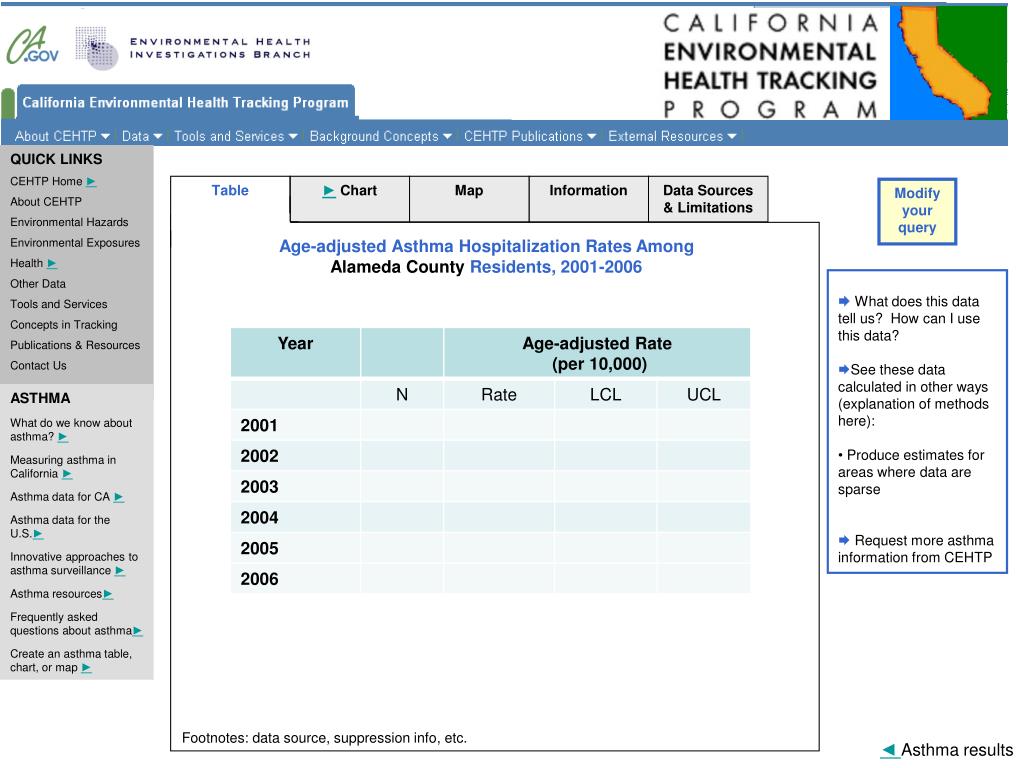
Task: Click the arrow icon on the Chart tab
Action: (x=329, y=191)
